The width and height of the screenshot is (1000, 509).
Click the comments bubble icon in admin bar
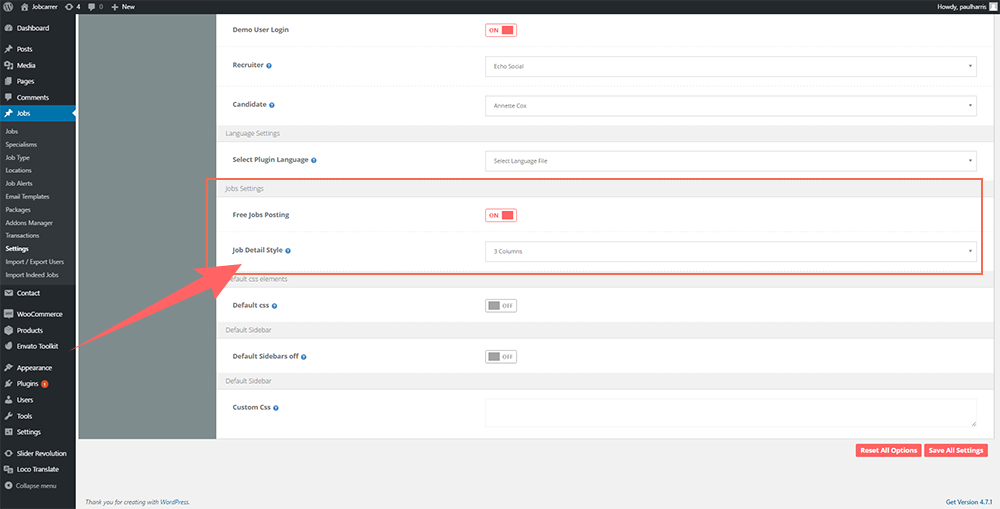(x=92, y=6)
